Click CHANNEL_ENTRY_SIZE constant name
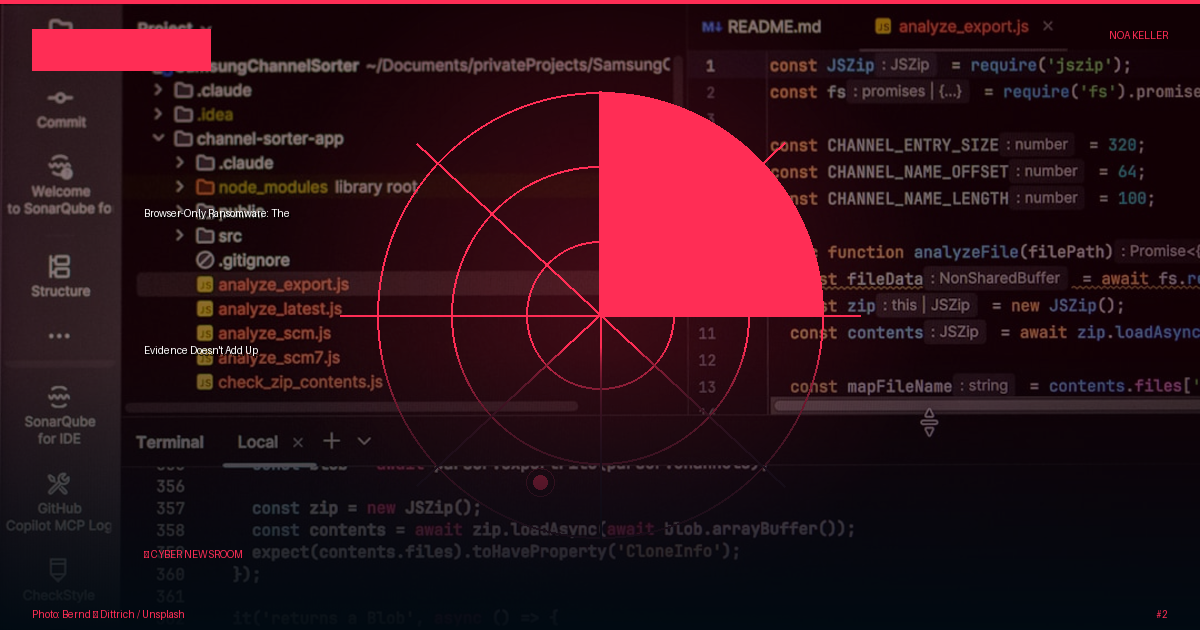 click(x=912, y=145)
